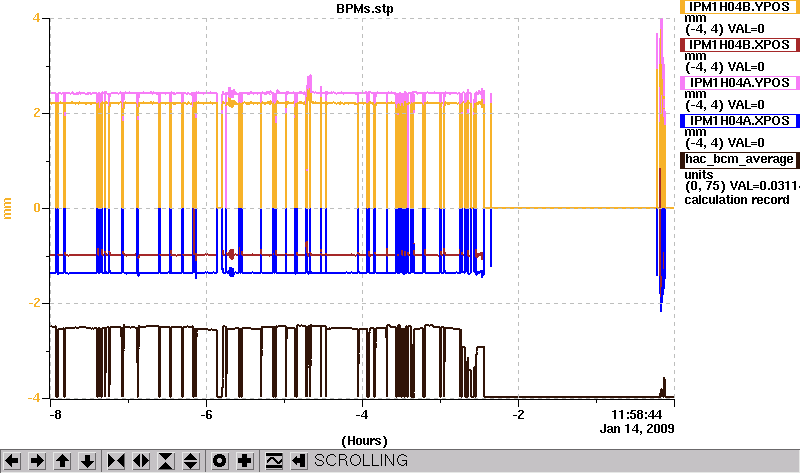The height and width of the screenshot is (473, 800).
Task: Select the IPM1H04A.YPOS legend entry
Action: click(x=740, y=83)
